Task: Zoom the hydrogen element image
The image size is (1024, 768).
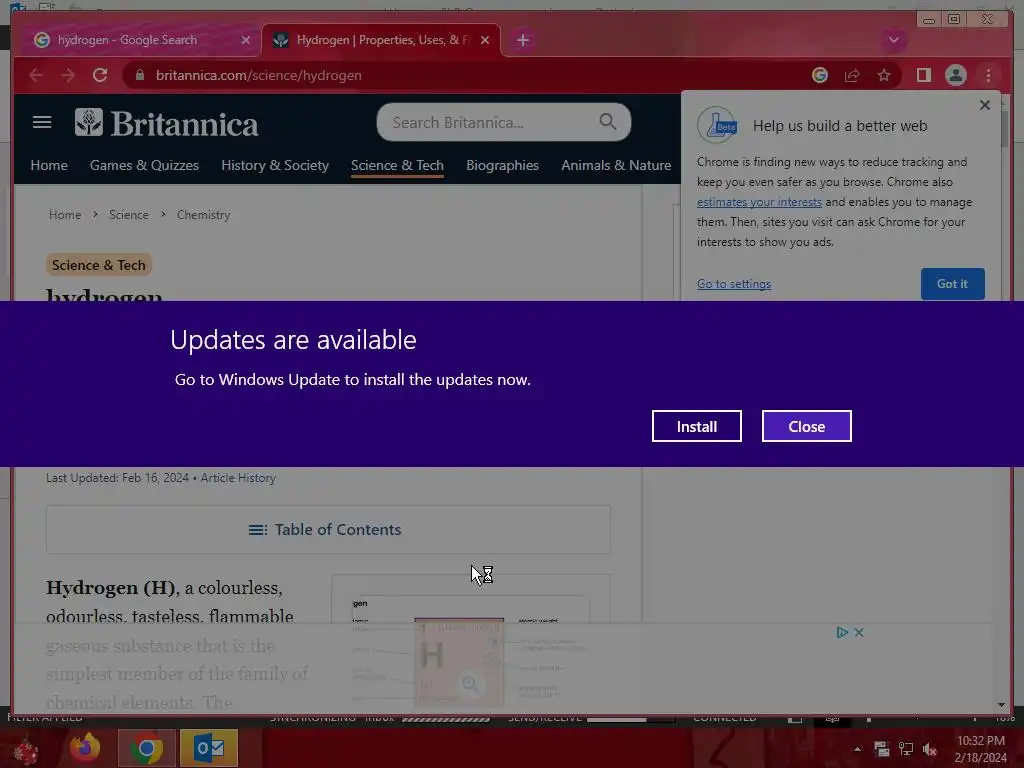Action: [x=470, y=684]
